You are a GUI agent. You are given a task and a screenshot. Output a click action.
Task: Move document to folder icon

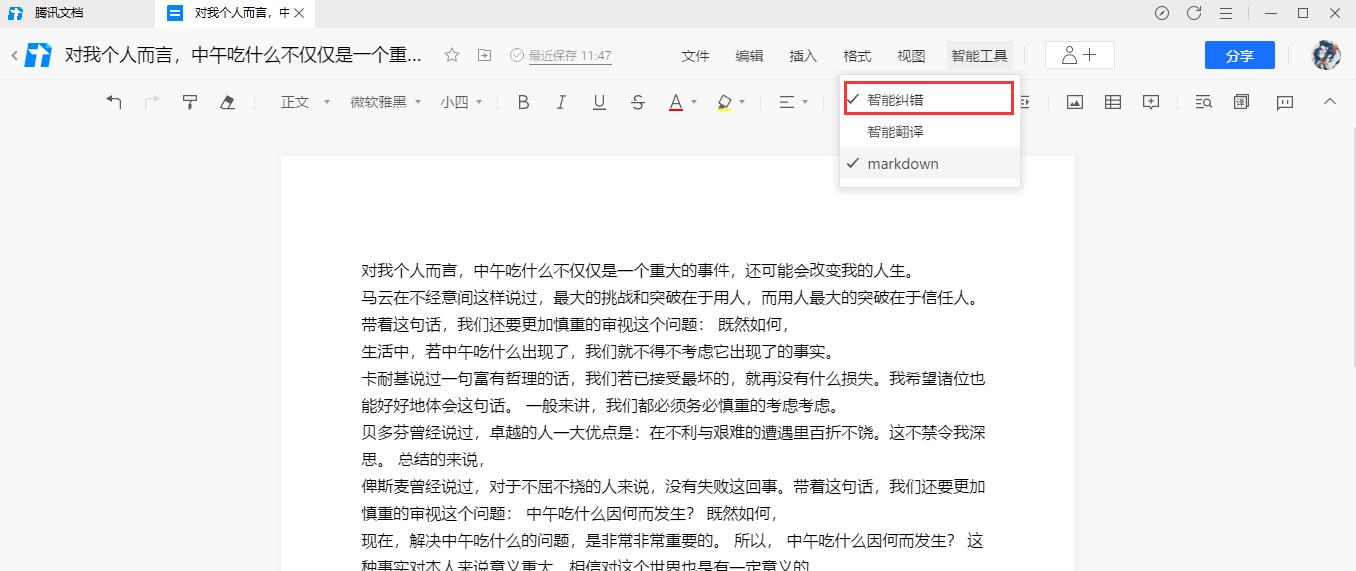(x=484, y=55)
